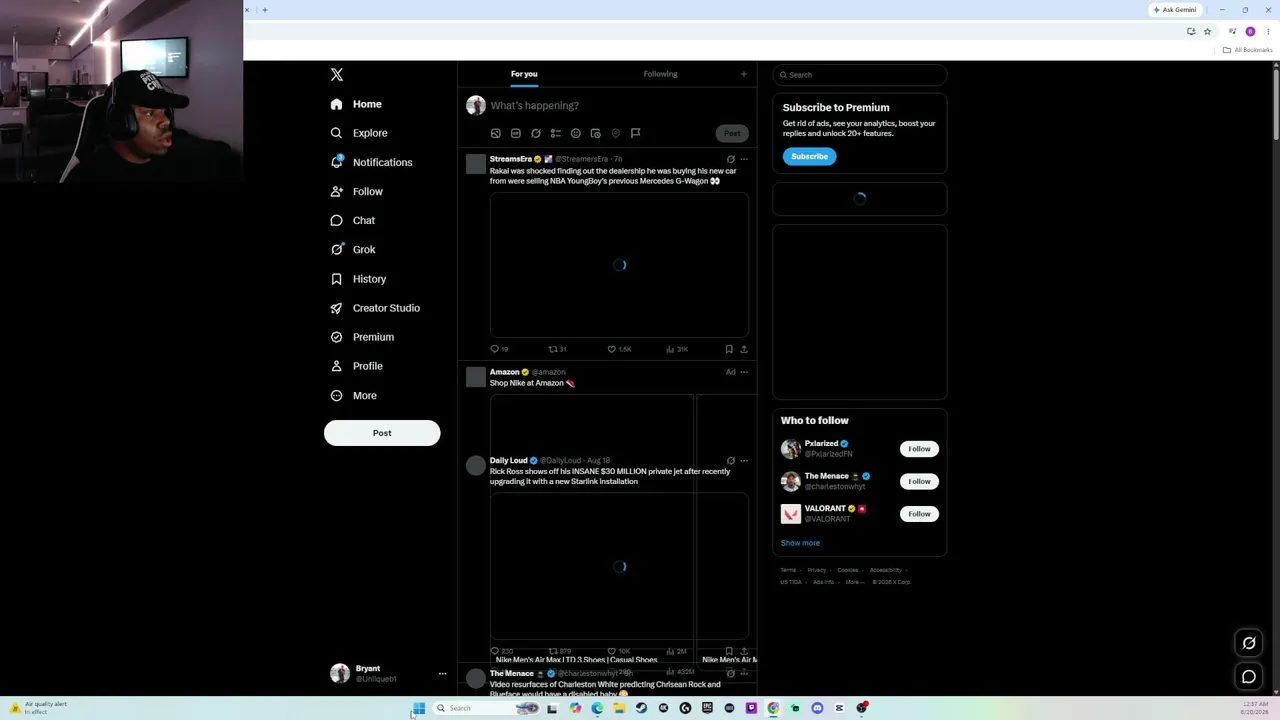Open Steam from the taskbar
The width and height of the screenshot is (1280, 720).
tap(641, 708)
